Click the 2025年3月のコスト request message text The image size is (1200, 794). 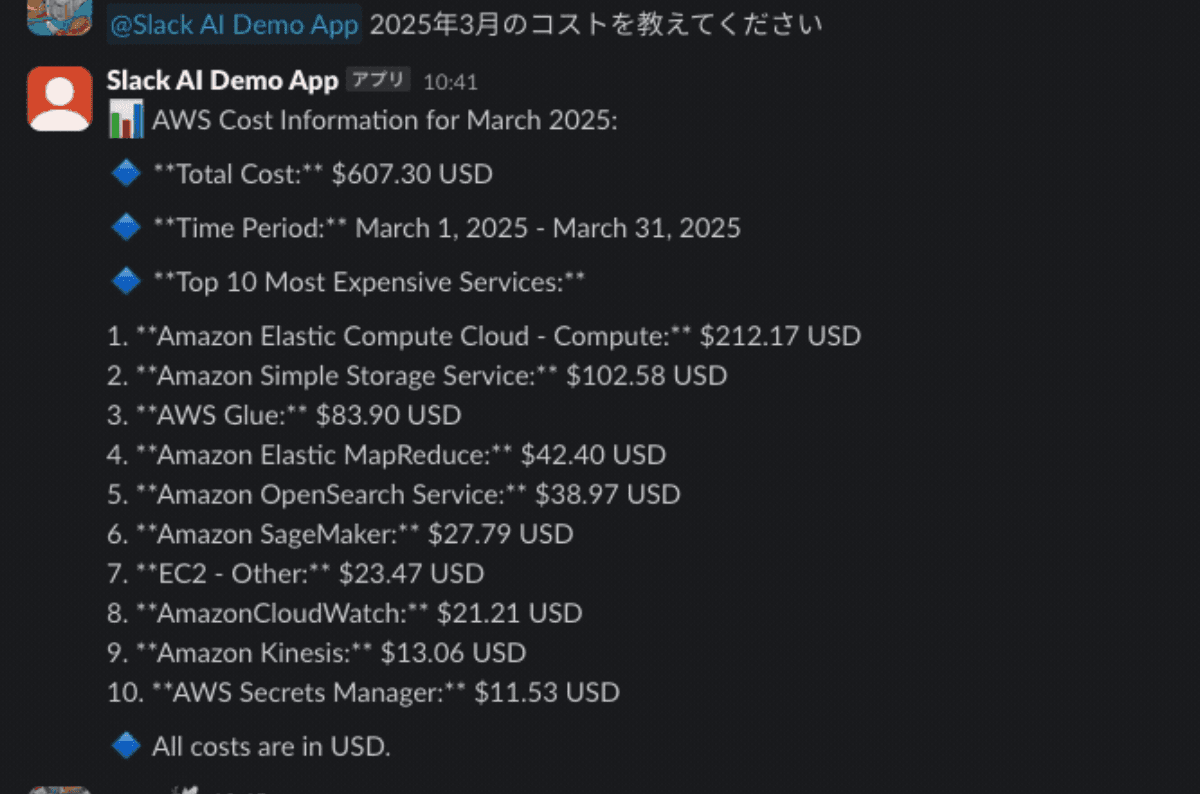pyautogui.click(x=597, y=24)
